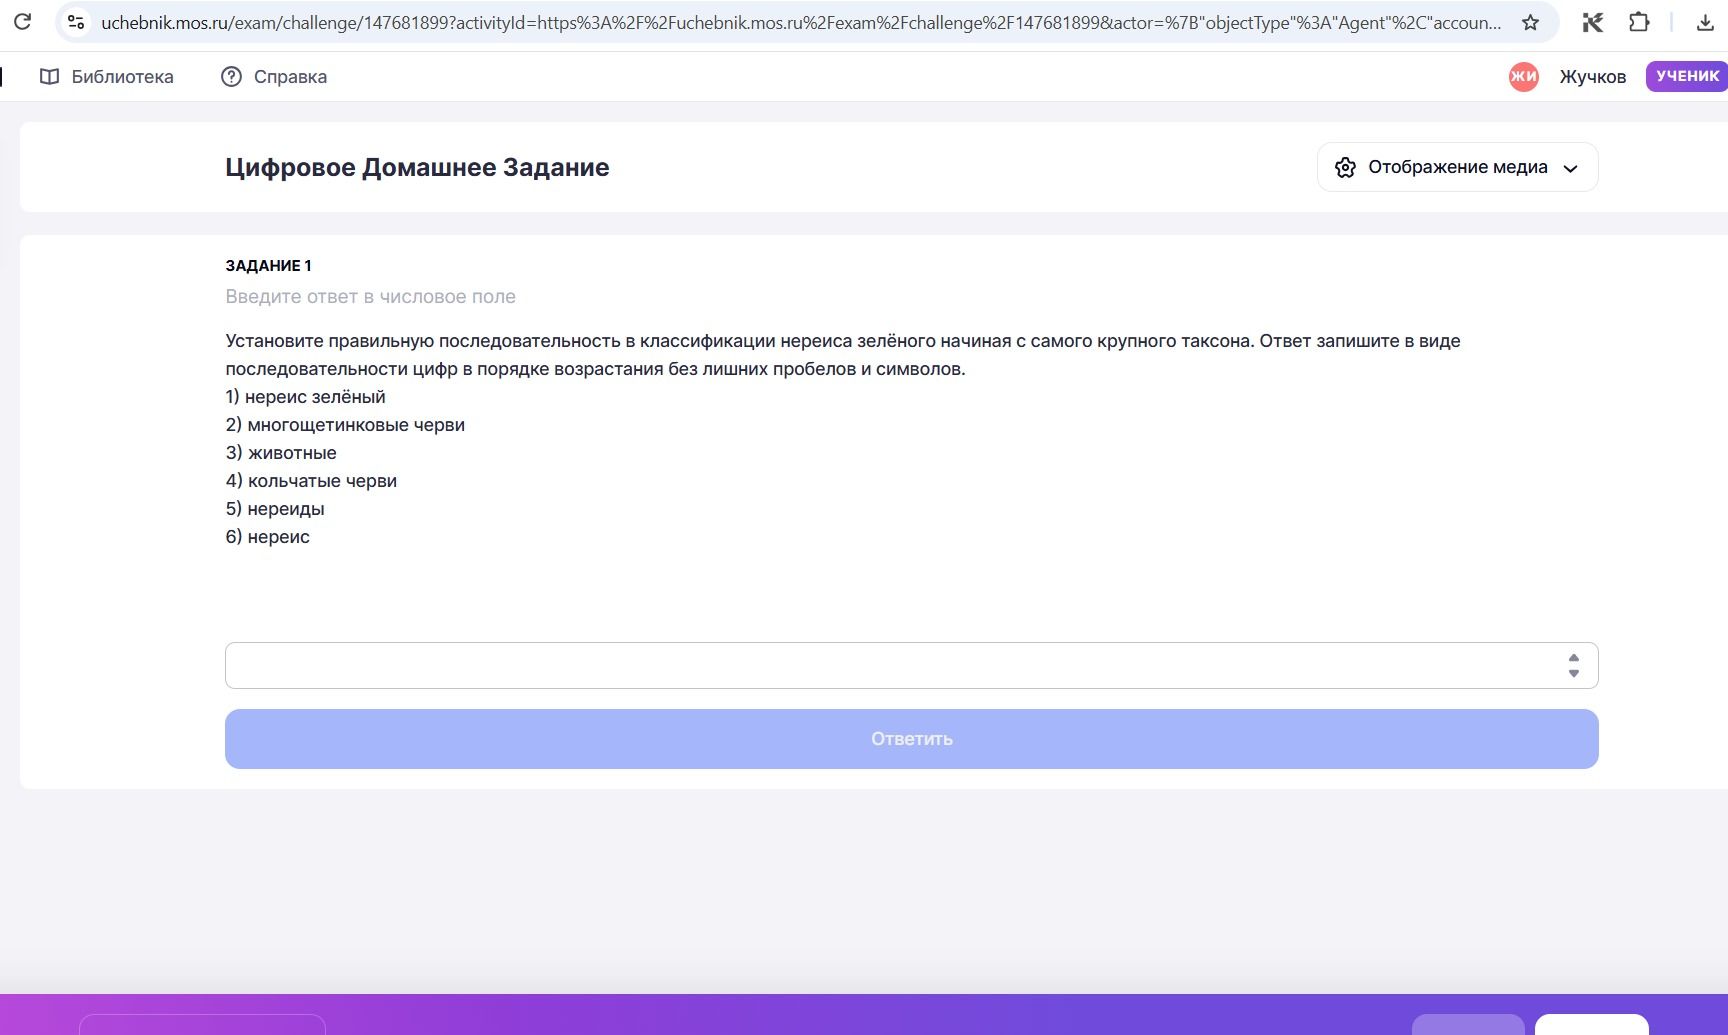Click the ЗАДАНИЕ 1 label

tap(268, 266)
